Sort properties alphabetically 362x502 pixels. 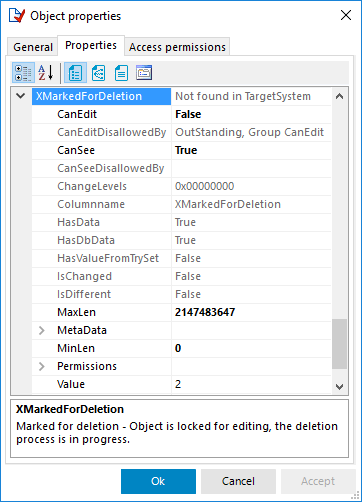(46, 73)
